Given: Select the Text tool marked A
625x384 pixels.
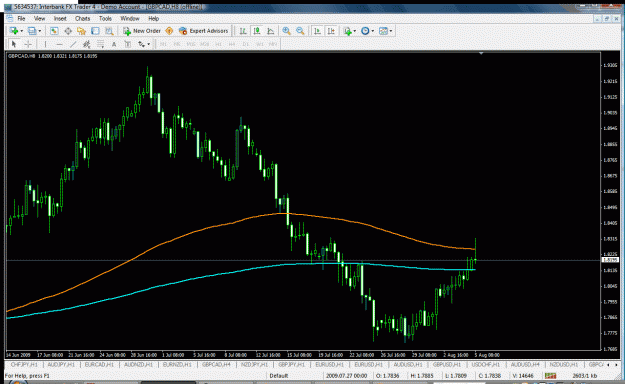Looking at the screenshot, I should (x=114, y=44).
